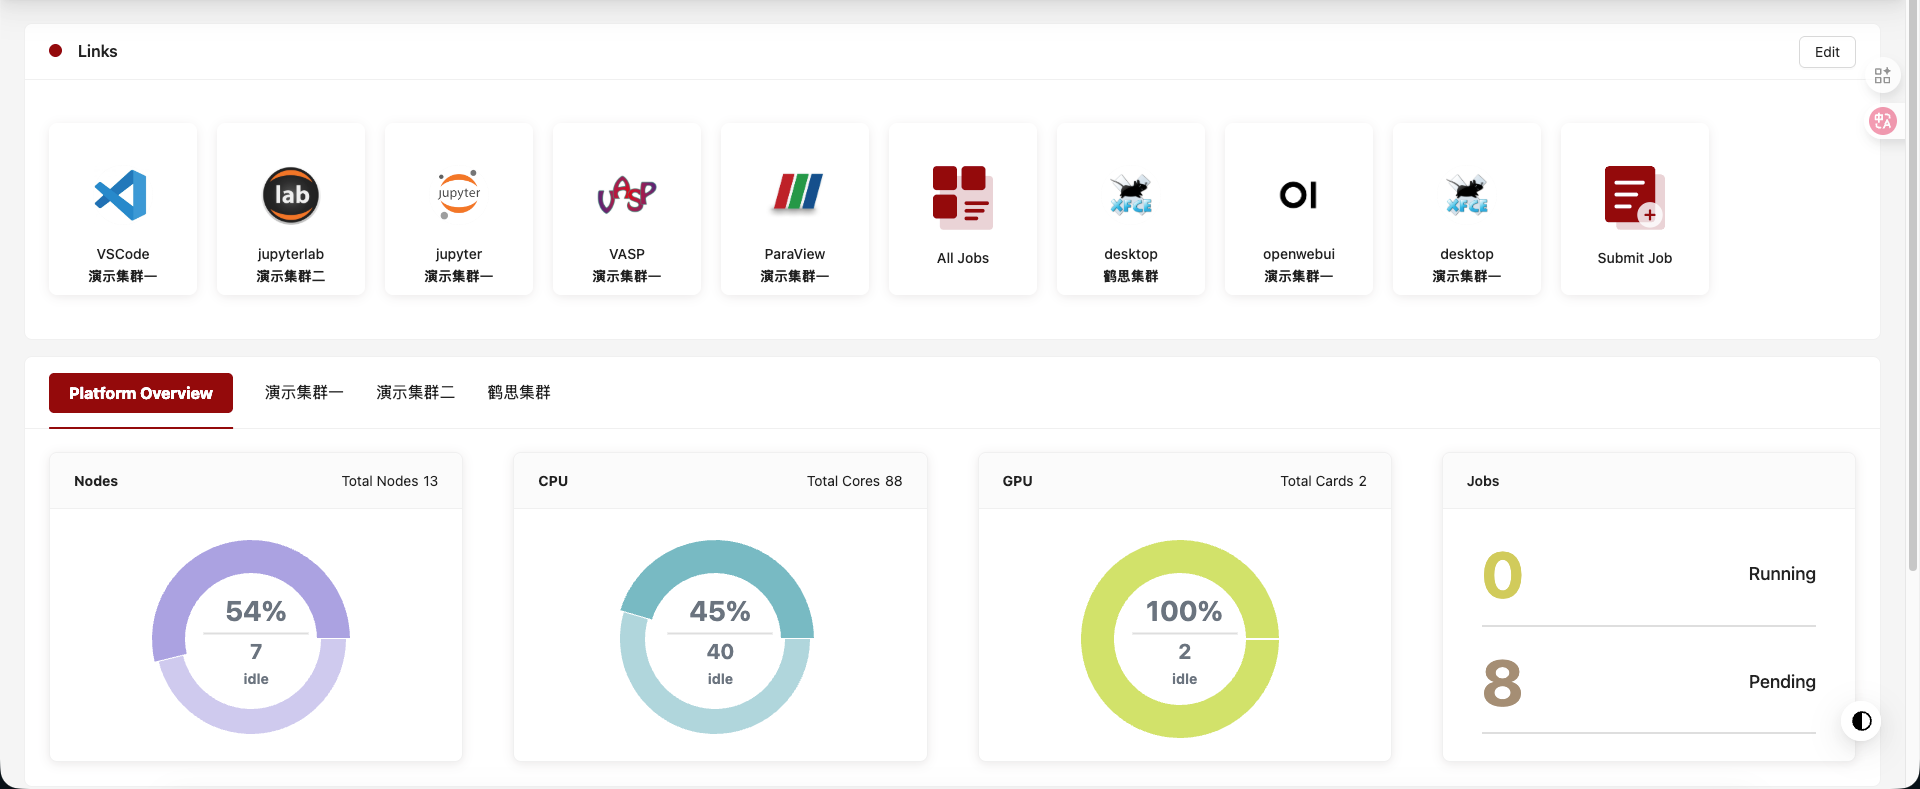The image size is (1920, 789).
Task: Select the Platform Overview tab
Action: pyautogui.click(x=141, y=393)
